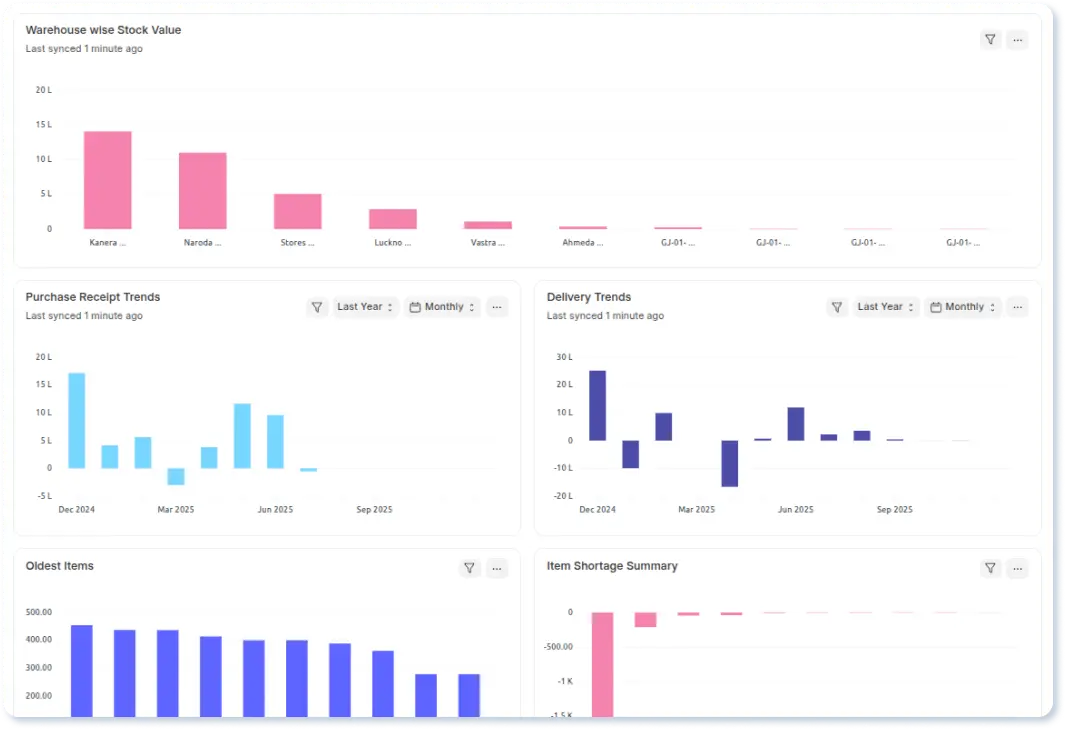
Task: Open the options menu on Warehouse wise Stock Value
Action: pos(1017,39)
